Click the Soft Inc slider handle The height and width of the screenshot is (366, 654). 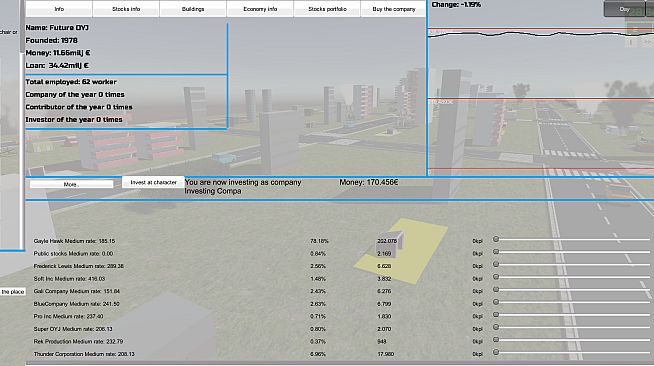click(496, 277)
